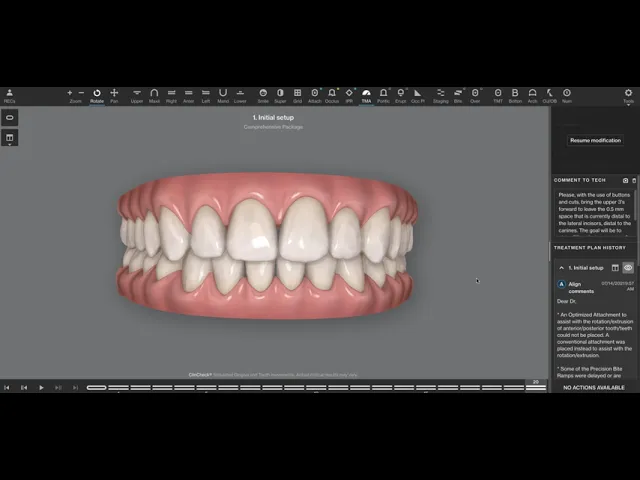Open the Bolton analysis tool
Viewport: 640px width, 480px height.
[515, 96]
